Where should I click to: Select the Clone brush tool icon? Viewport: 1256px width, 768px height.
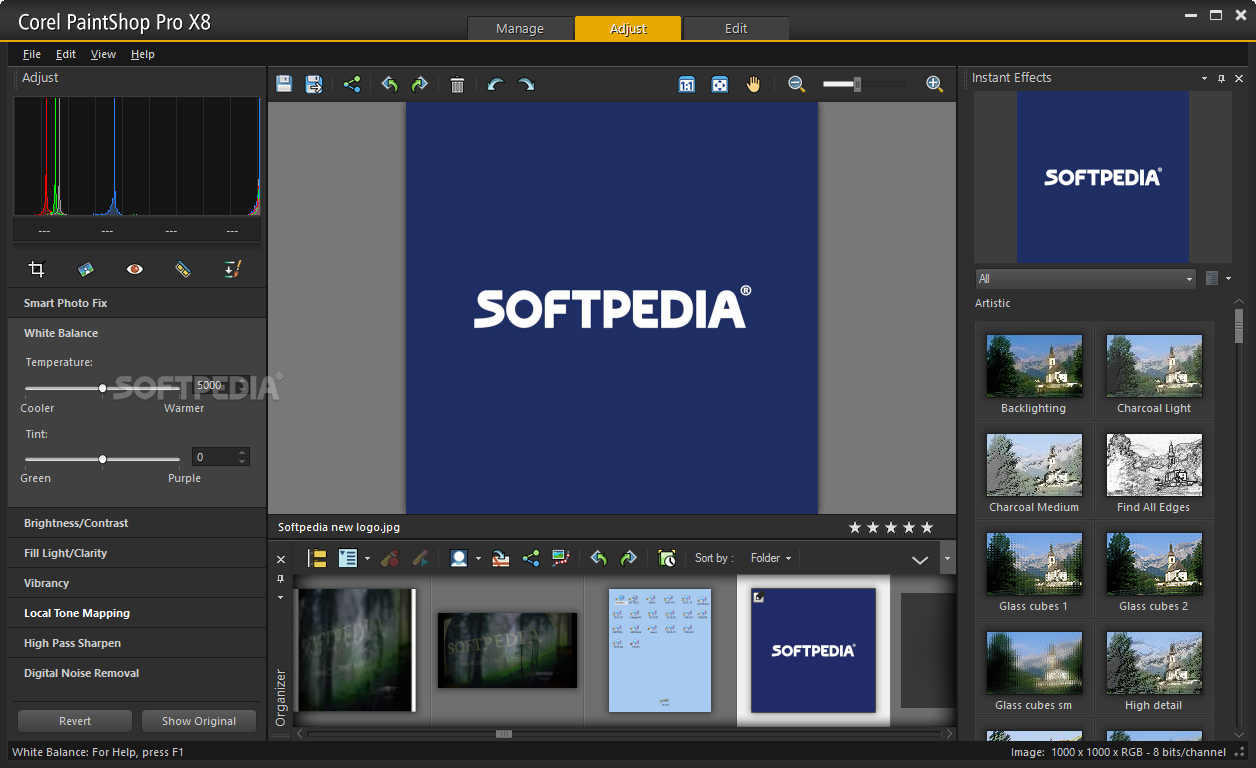[232, 268]
